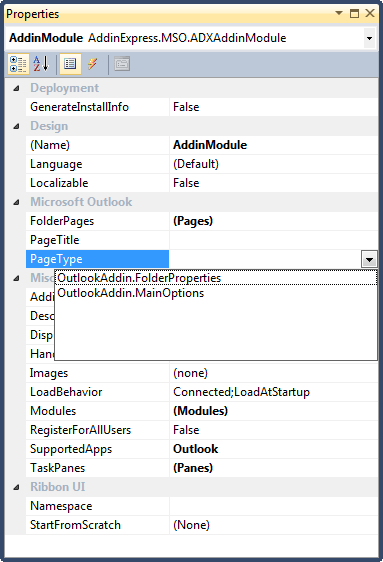Click the Microsoft Outlook category header

pyautogui.click(x=81, y=202)
